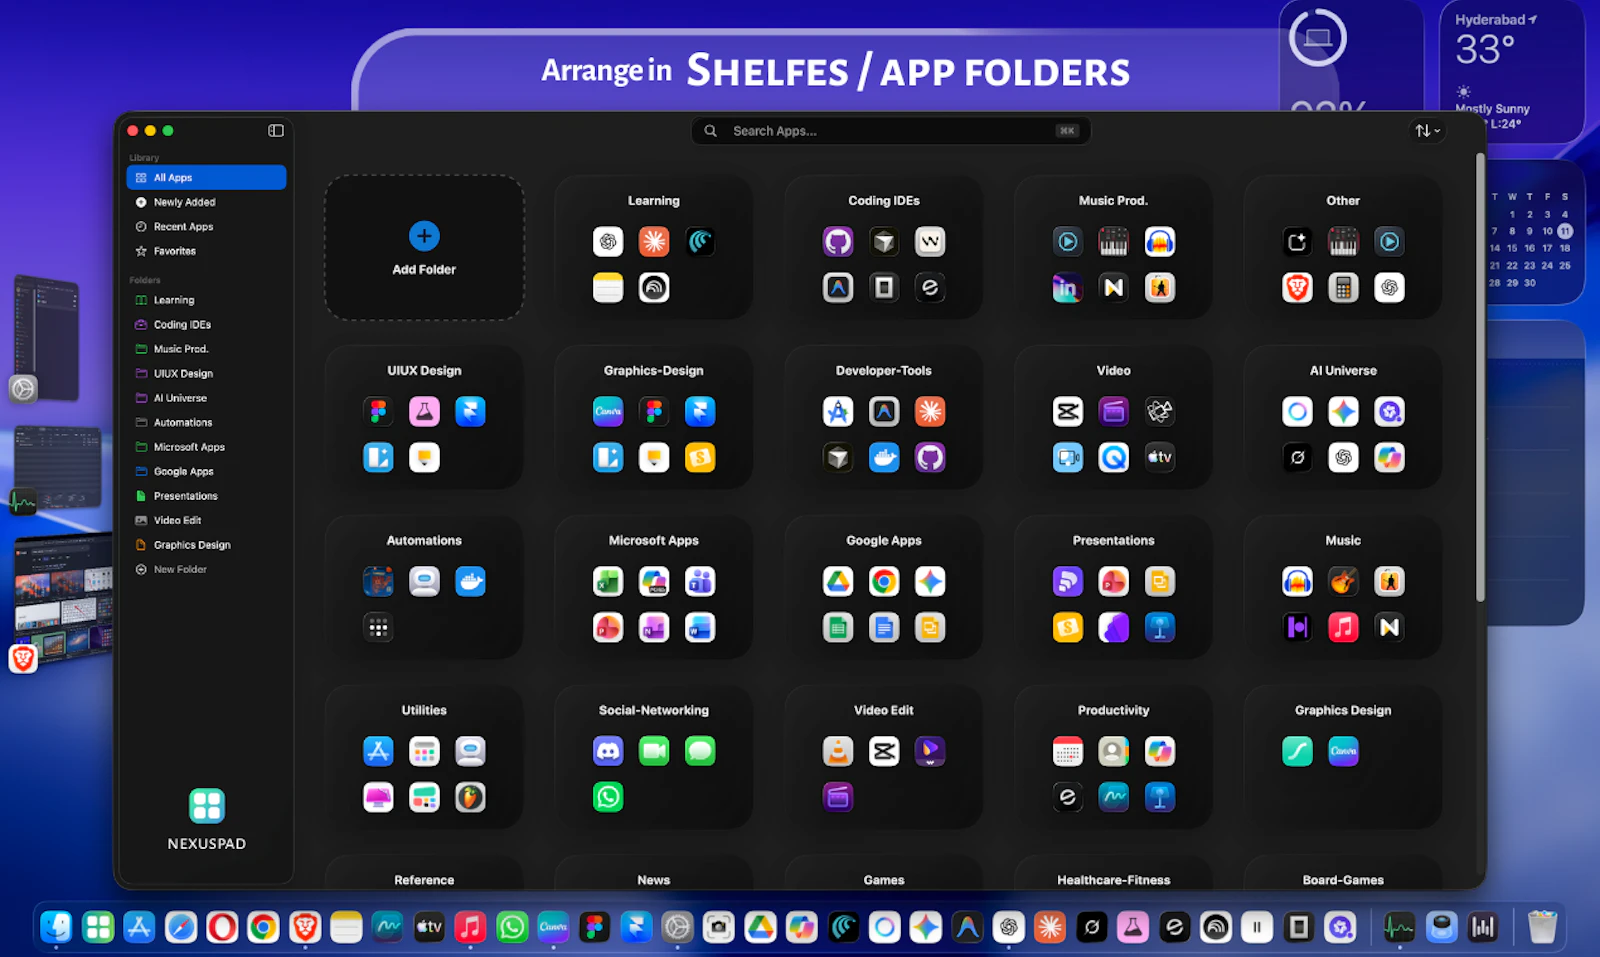Open Keynote icon in Presentations folder

tap(1160, 627)
